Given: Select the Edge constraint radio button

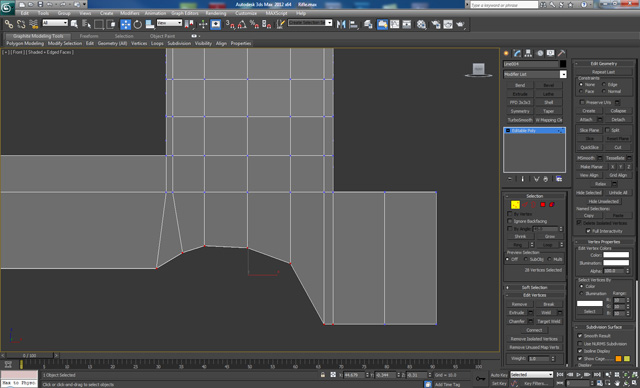Looking at the screenshot, I should click(604, 84).
